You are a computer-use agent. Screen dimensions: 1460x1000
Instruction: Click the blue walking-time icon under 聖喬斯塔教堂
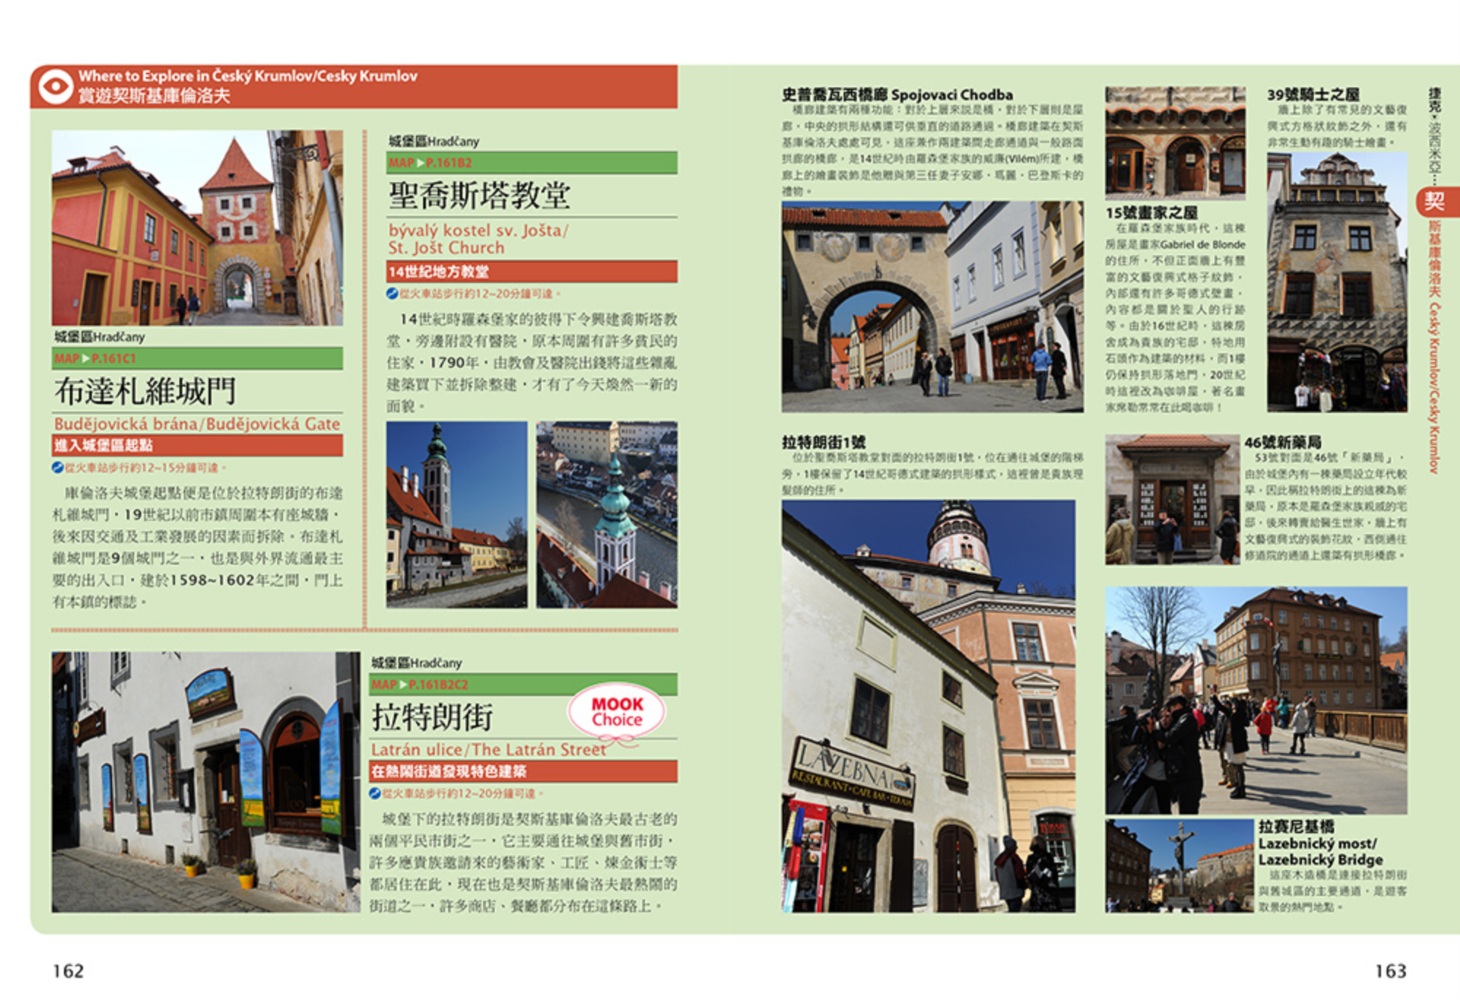[x=393, y=294]
